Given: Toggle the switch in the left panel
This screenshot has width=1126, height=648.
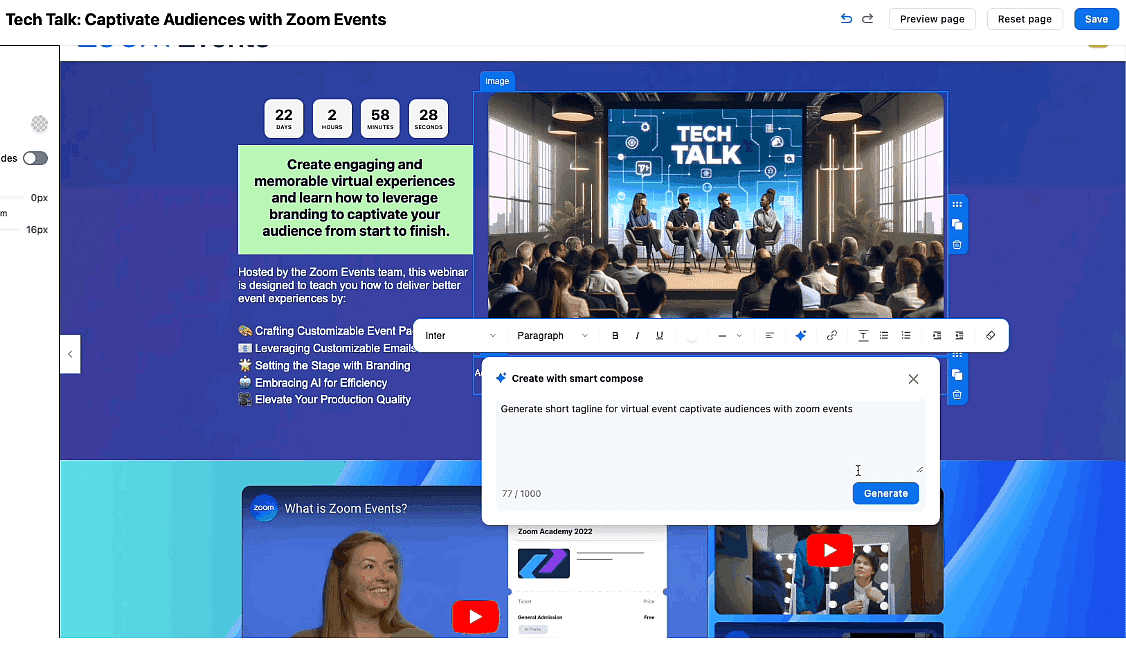Looking at the screenshot, I should coord(36,158).
